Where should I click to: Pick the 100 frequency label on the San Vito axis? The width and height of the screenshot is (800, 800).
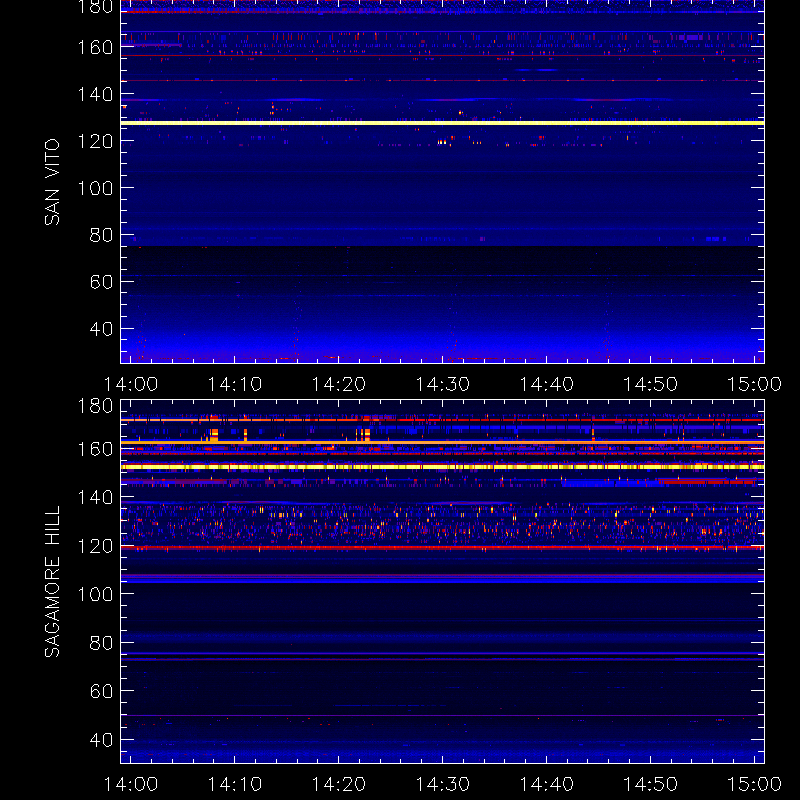pos(95,188)
